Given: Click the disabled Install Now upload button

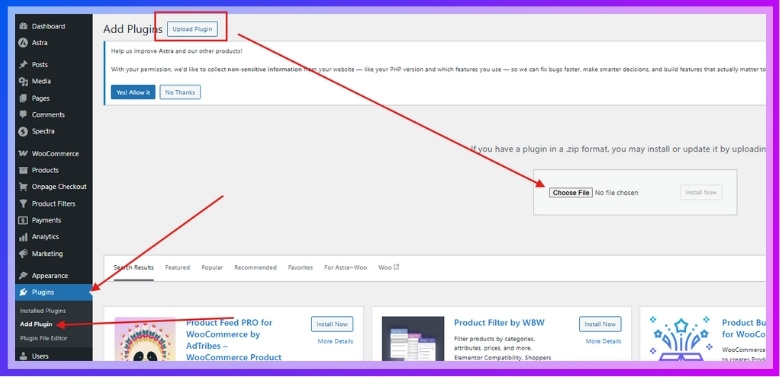Looking at the screenshot, I should (x=701, y=192).
